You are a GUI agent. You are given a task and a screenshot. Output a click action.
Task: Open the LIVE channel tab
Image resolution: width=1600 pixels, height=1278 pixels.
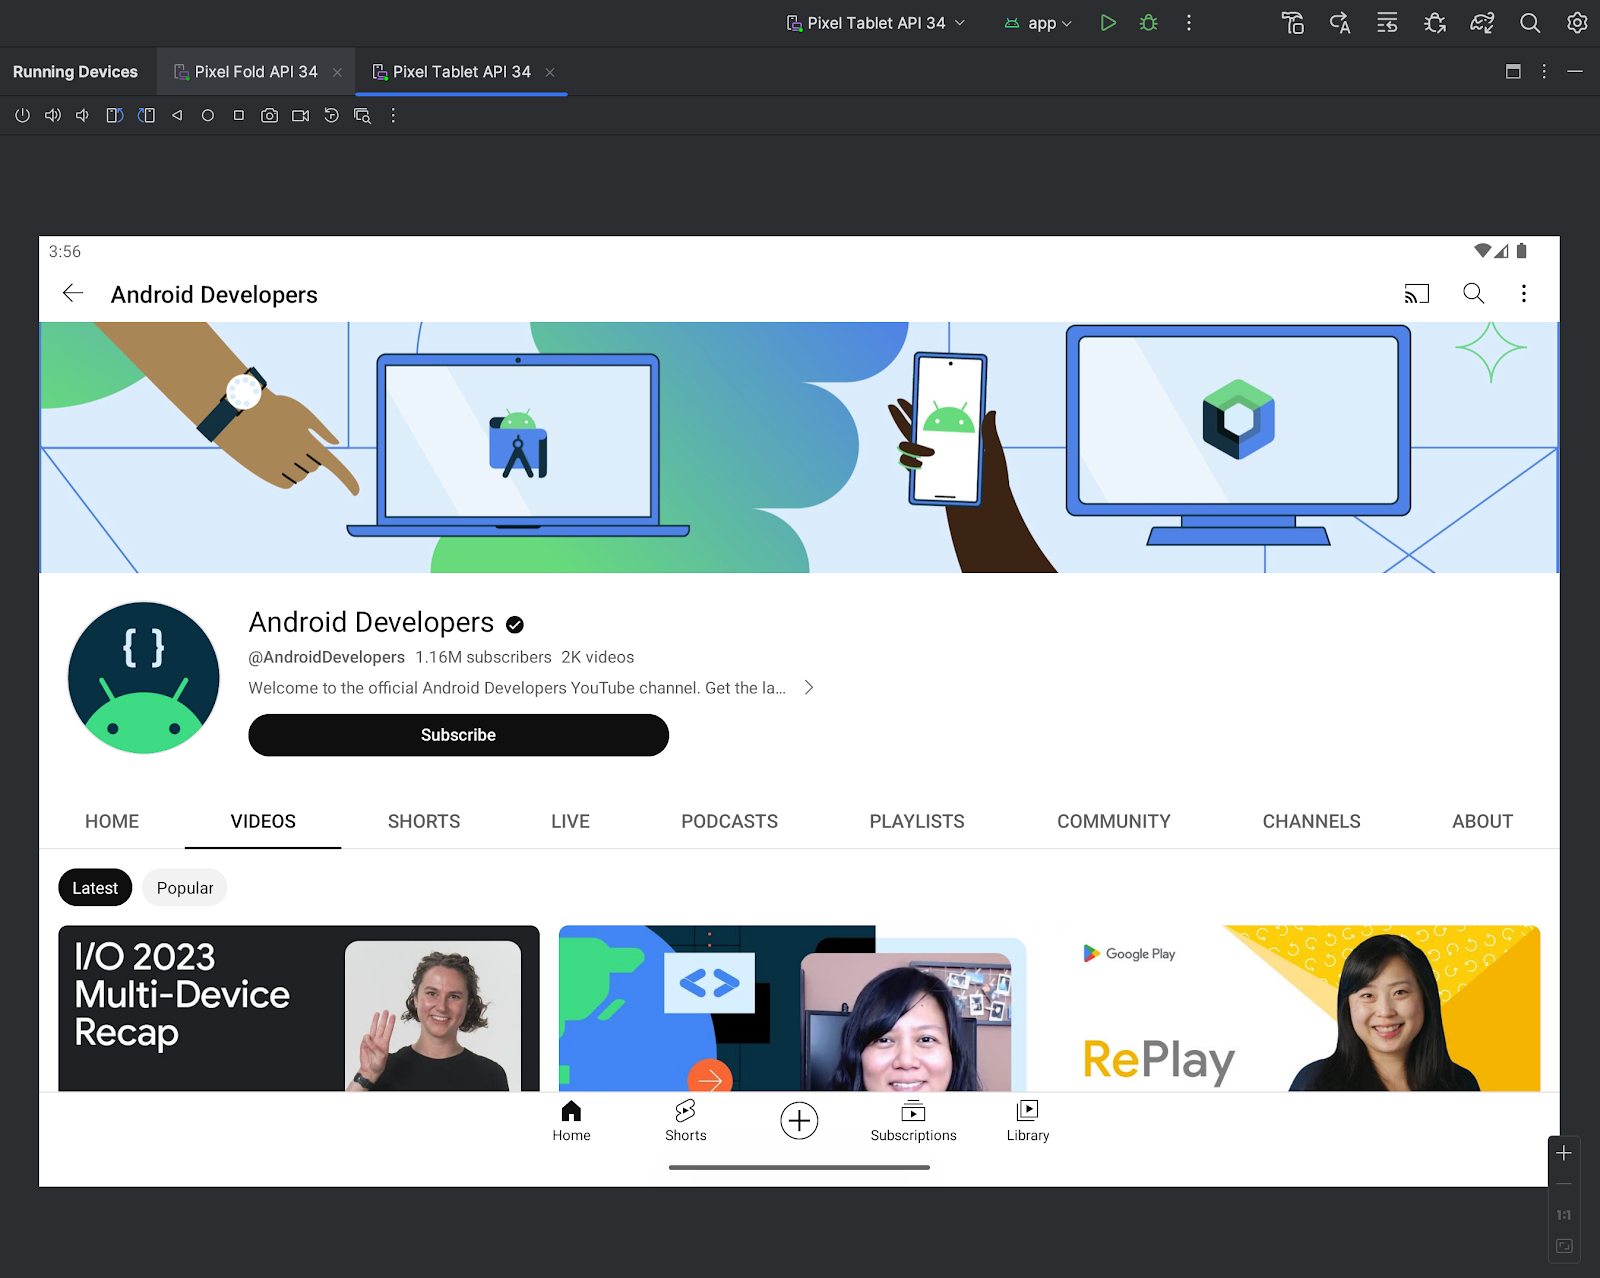click(570, 821)
